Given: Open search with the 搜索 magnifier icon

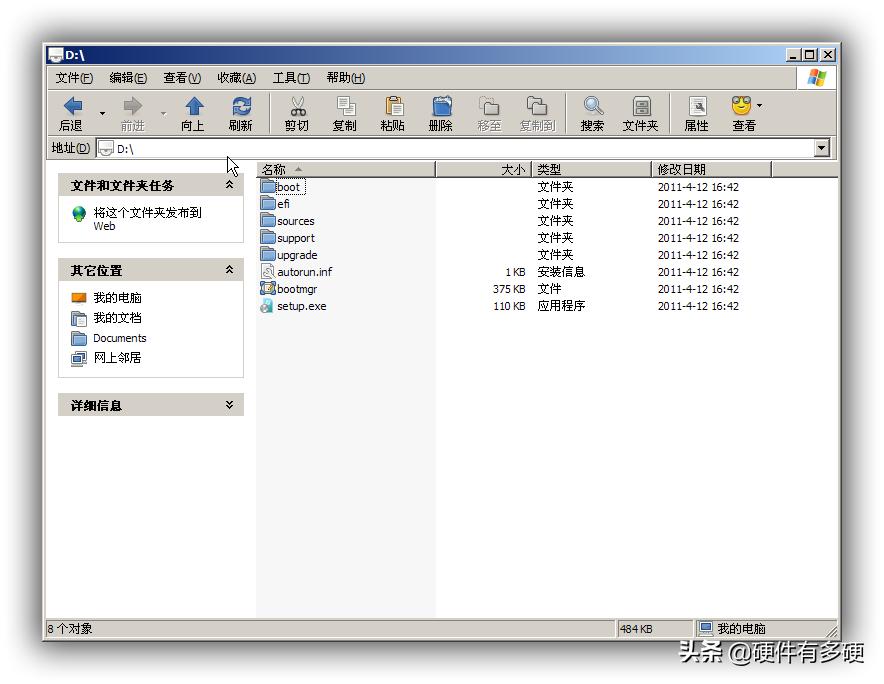Looking at the screenshot, I should pos(592,106).
